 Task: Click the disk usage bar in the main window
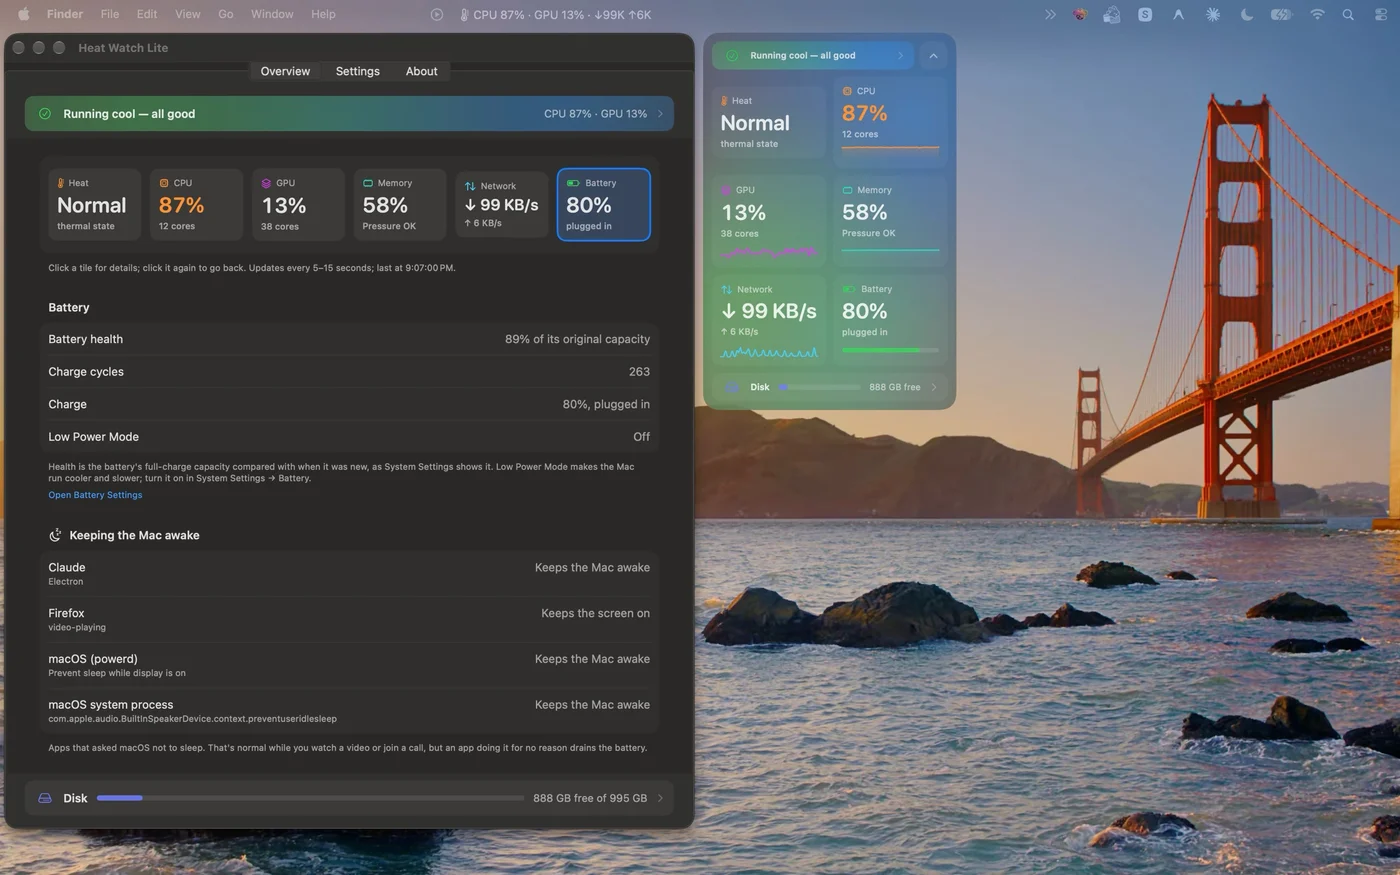click(x=310, y=798)
